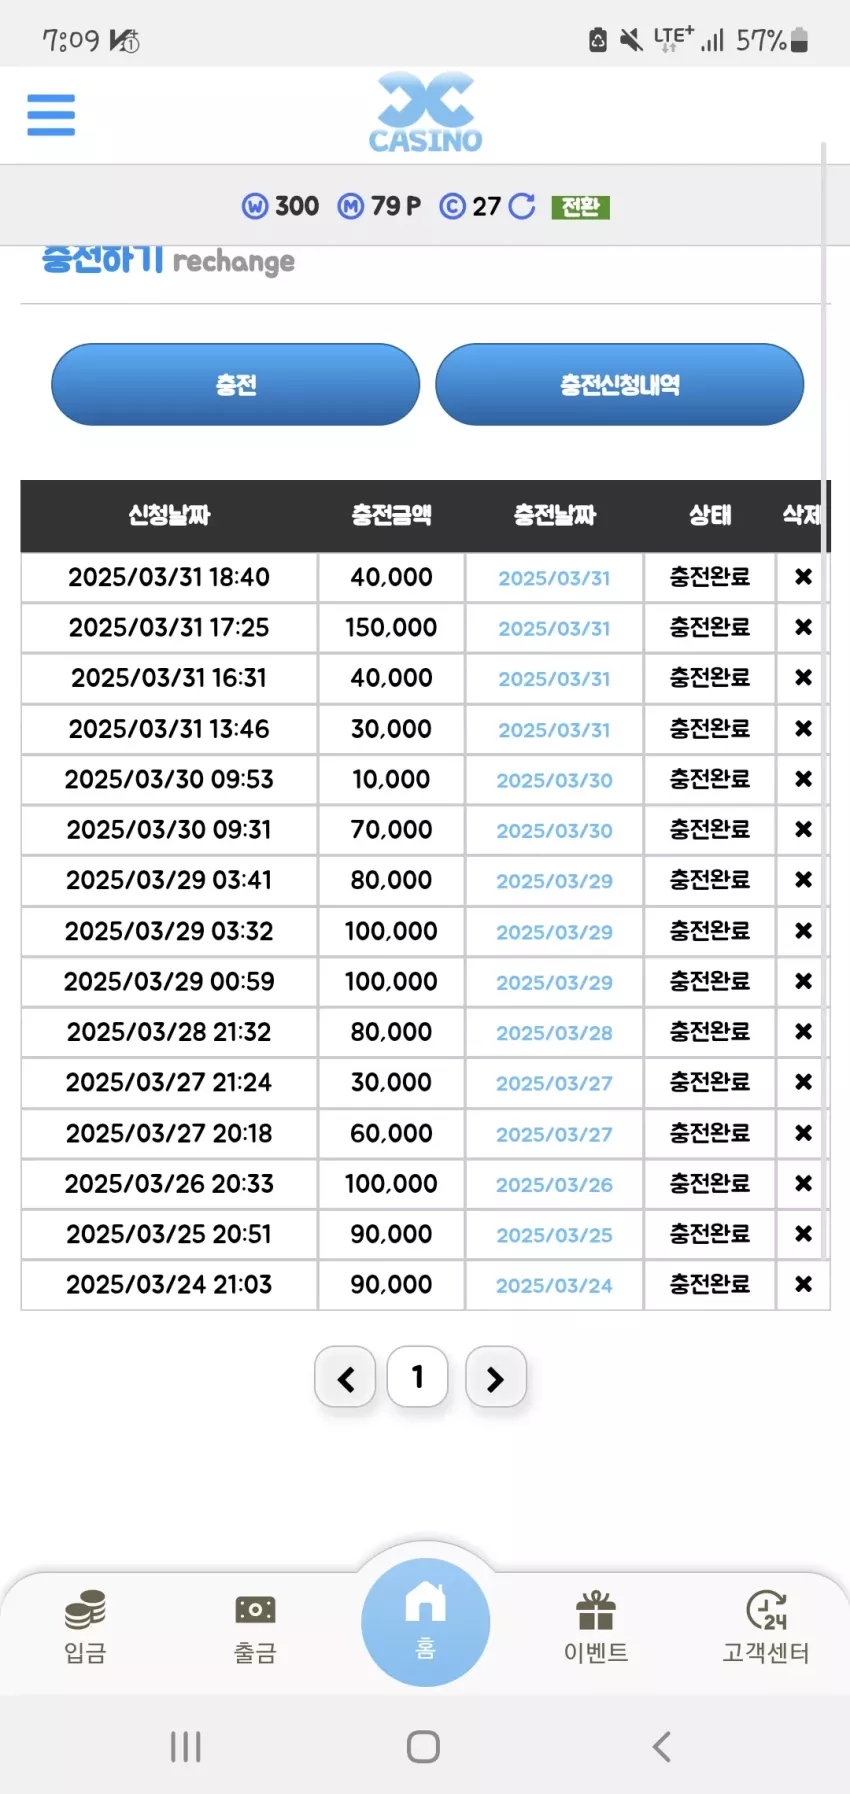
Task: Open the hamburger menu
Action: pyautogui.click(x=51, y=115)
